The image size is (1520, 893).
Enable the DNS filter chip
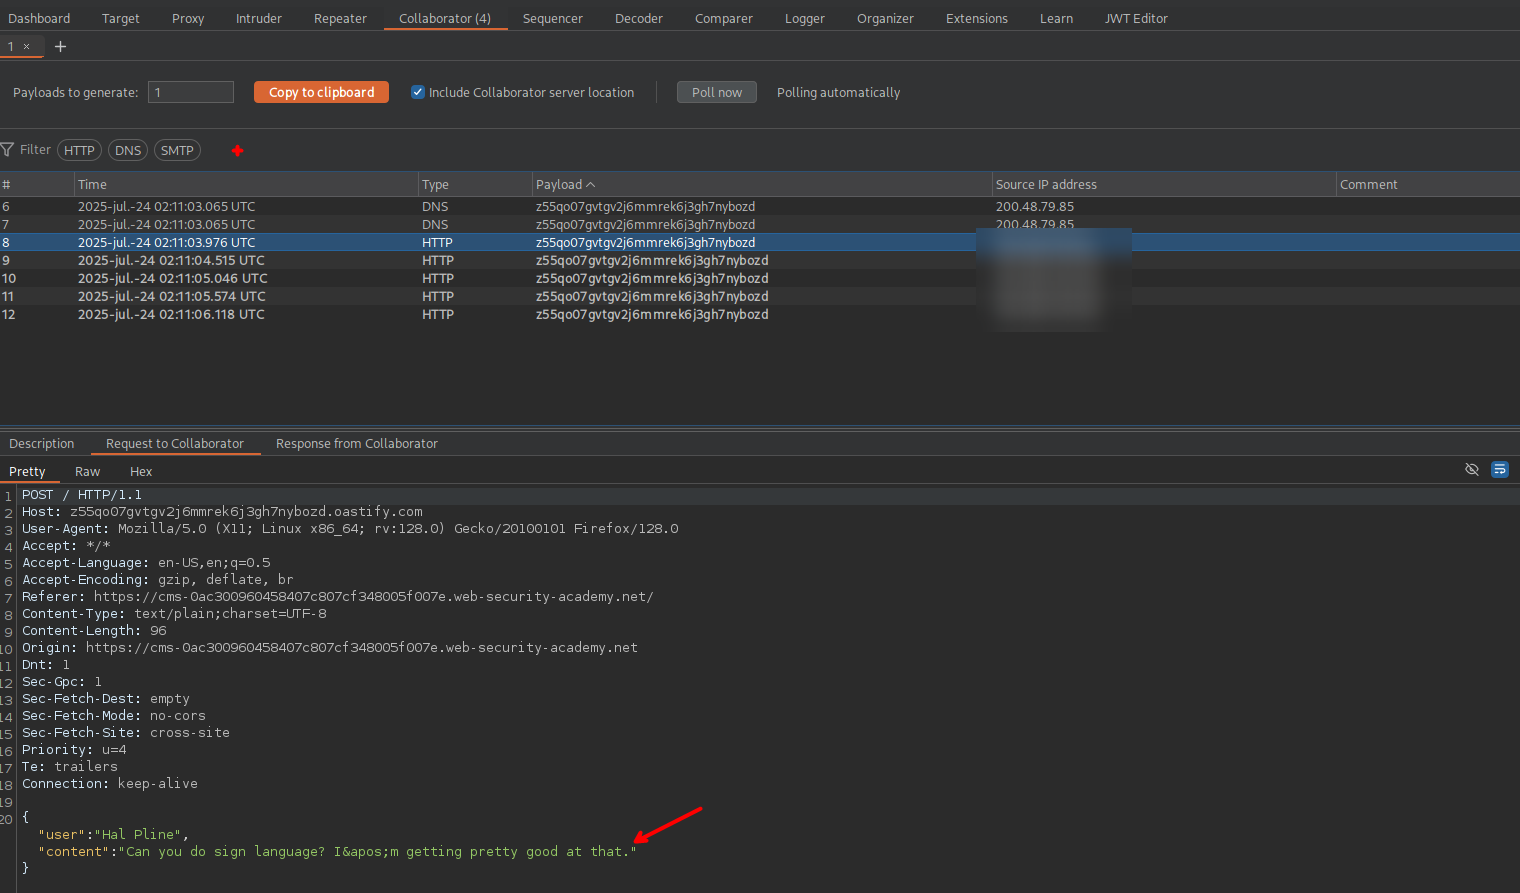[x=128, y=151]
